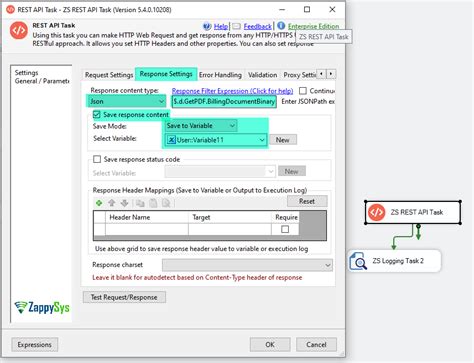Open Proxy Settings tab
Image resolution: width=474 pixels, height=363 pixels.
click(299, 75)
